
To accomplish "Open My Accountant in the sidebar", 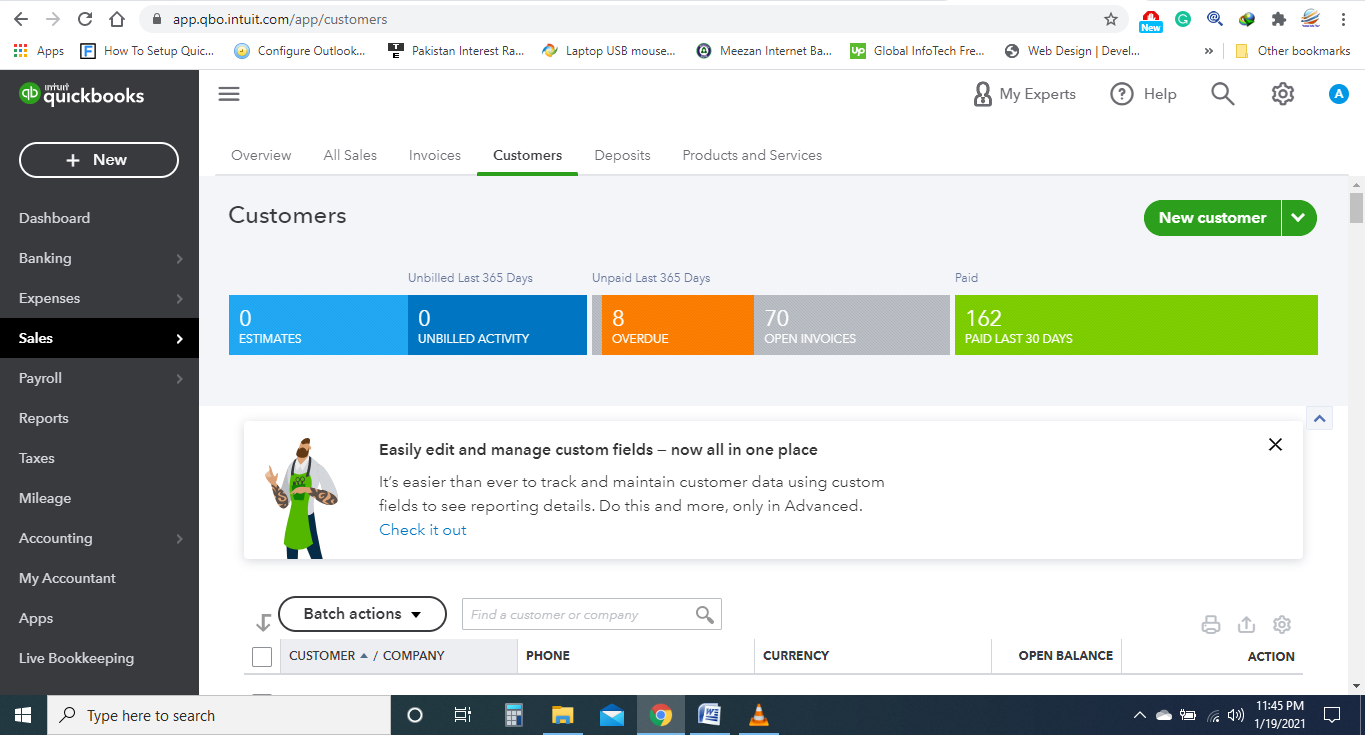I will coord(67,578).
